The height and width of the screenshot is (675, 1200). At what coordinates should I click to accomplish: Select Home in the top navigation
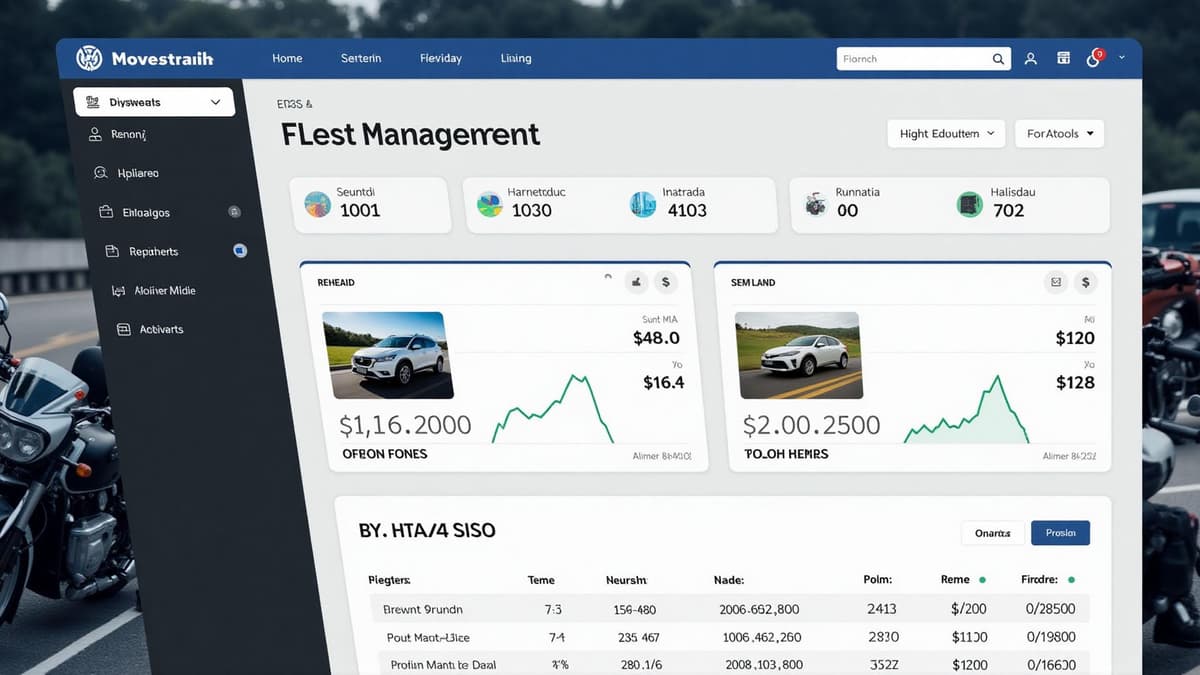(287, 58)
